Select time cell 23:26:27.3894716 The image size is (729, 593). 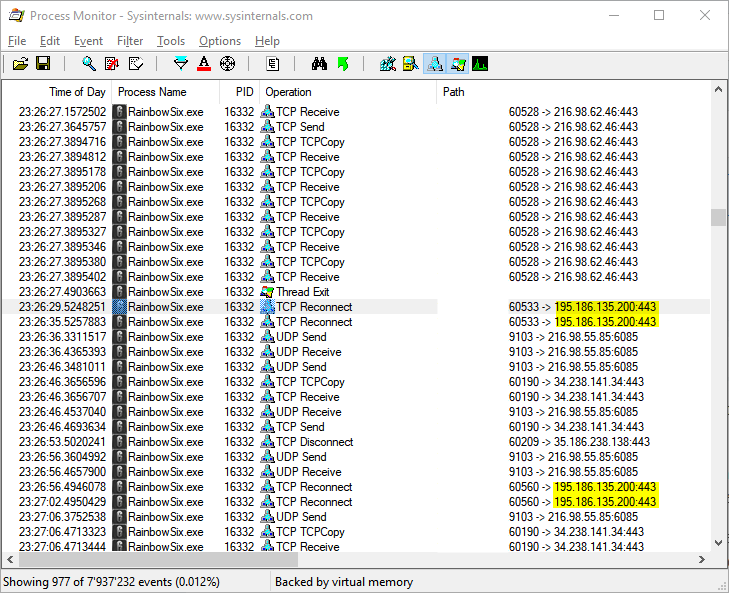tap(62, 142)
